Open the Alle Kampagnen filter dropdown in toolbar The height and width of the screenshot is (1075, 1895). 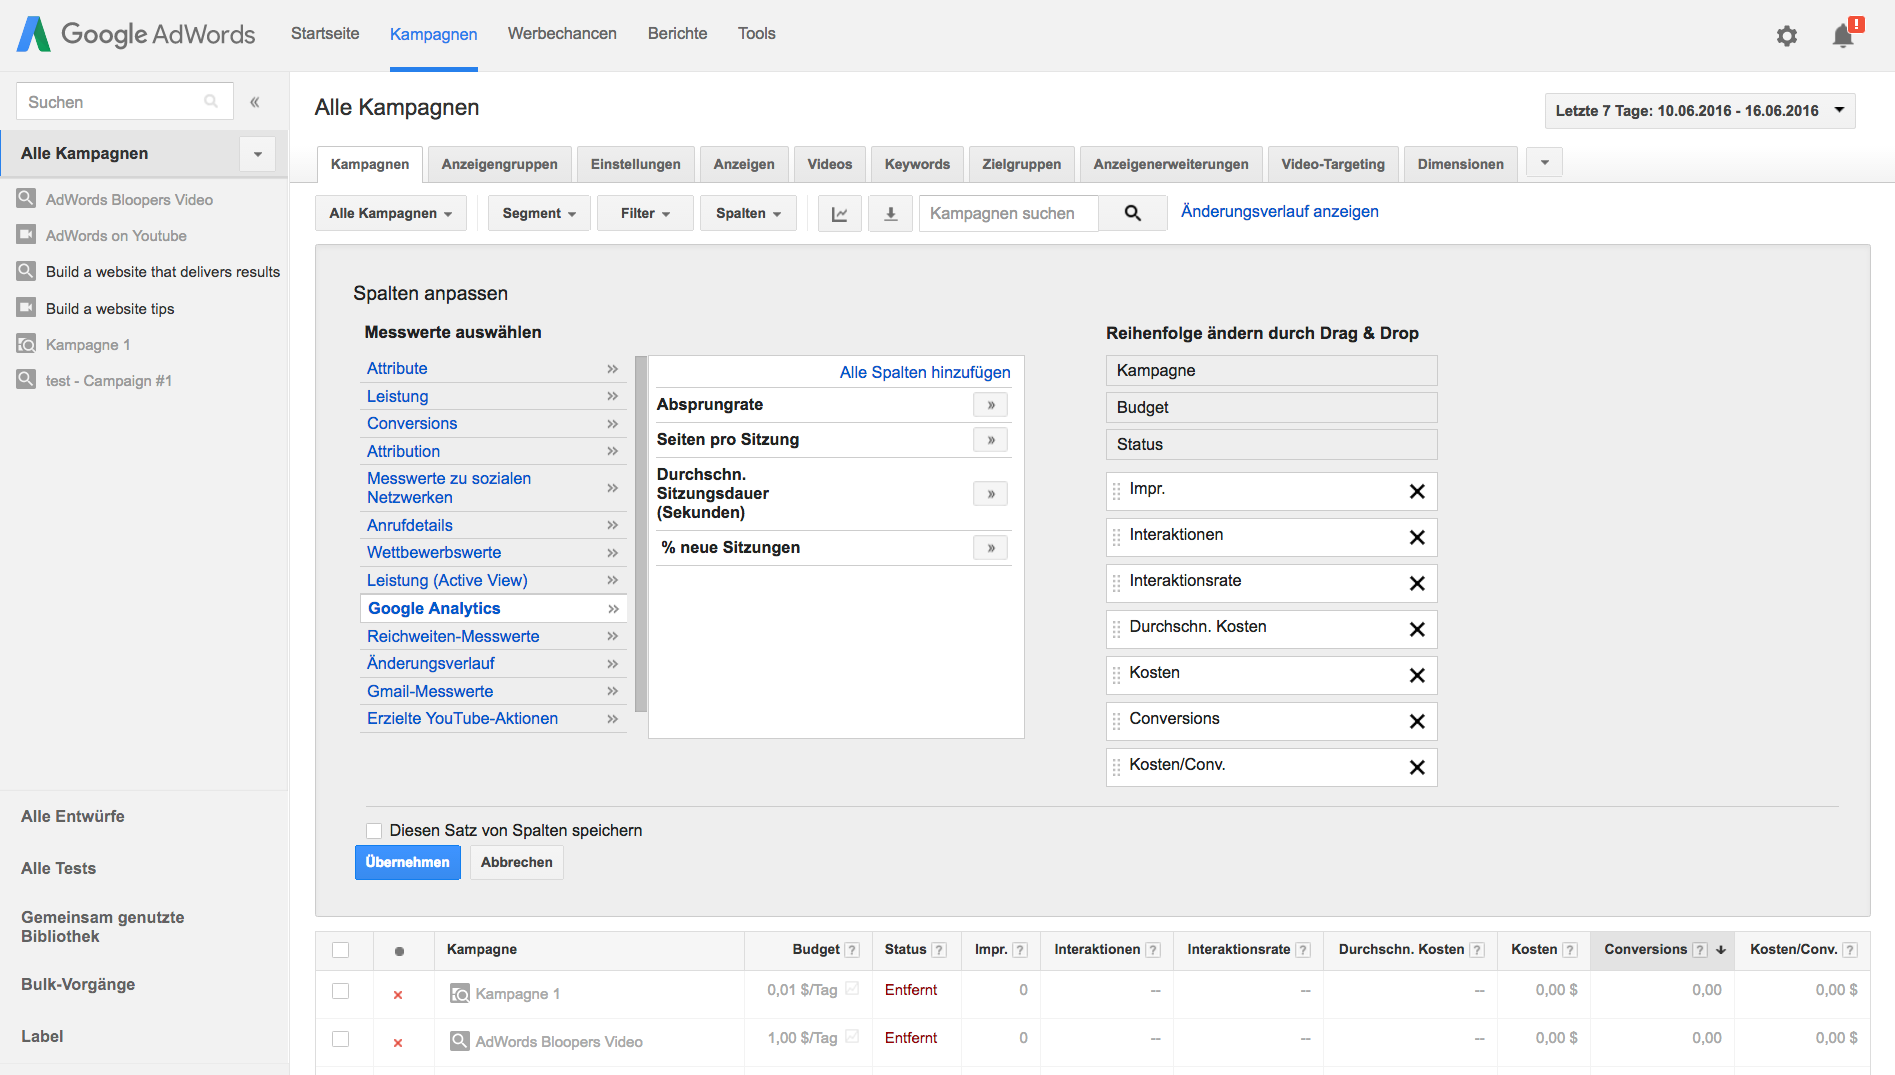pos(391,213)
